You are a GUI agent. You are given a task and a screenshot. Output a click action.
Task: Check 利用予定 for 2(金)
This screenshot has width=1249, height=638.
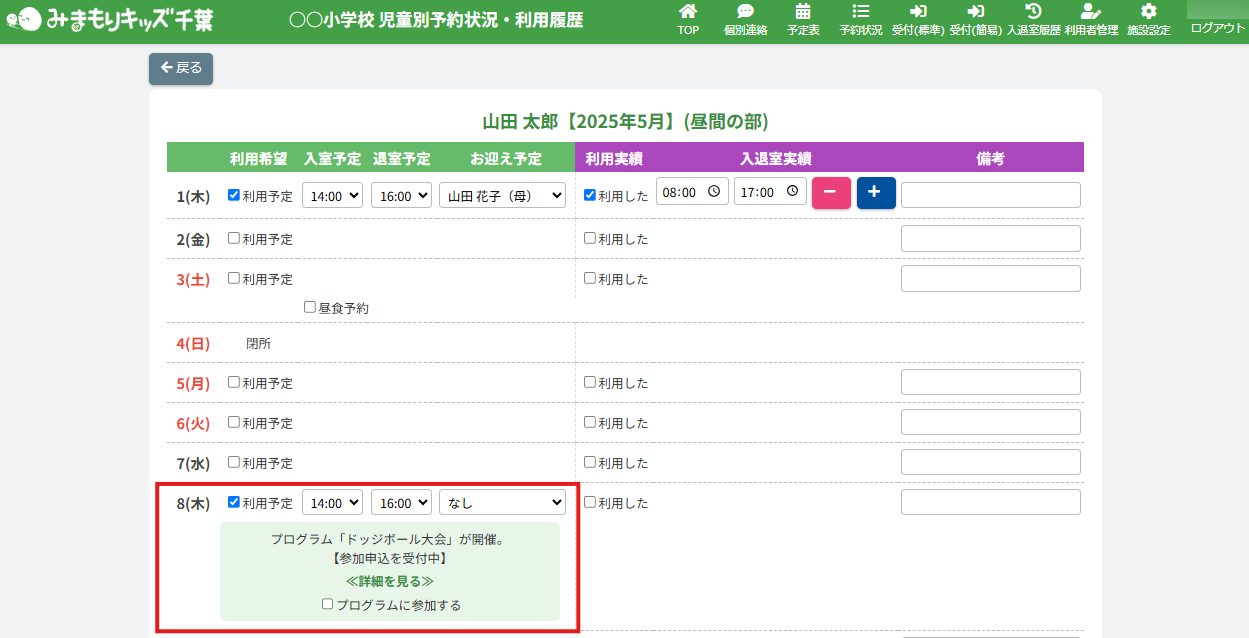coord(234,239)
